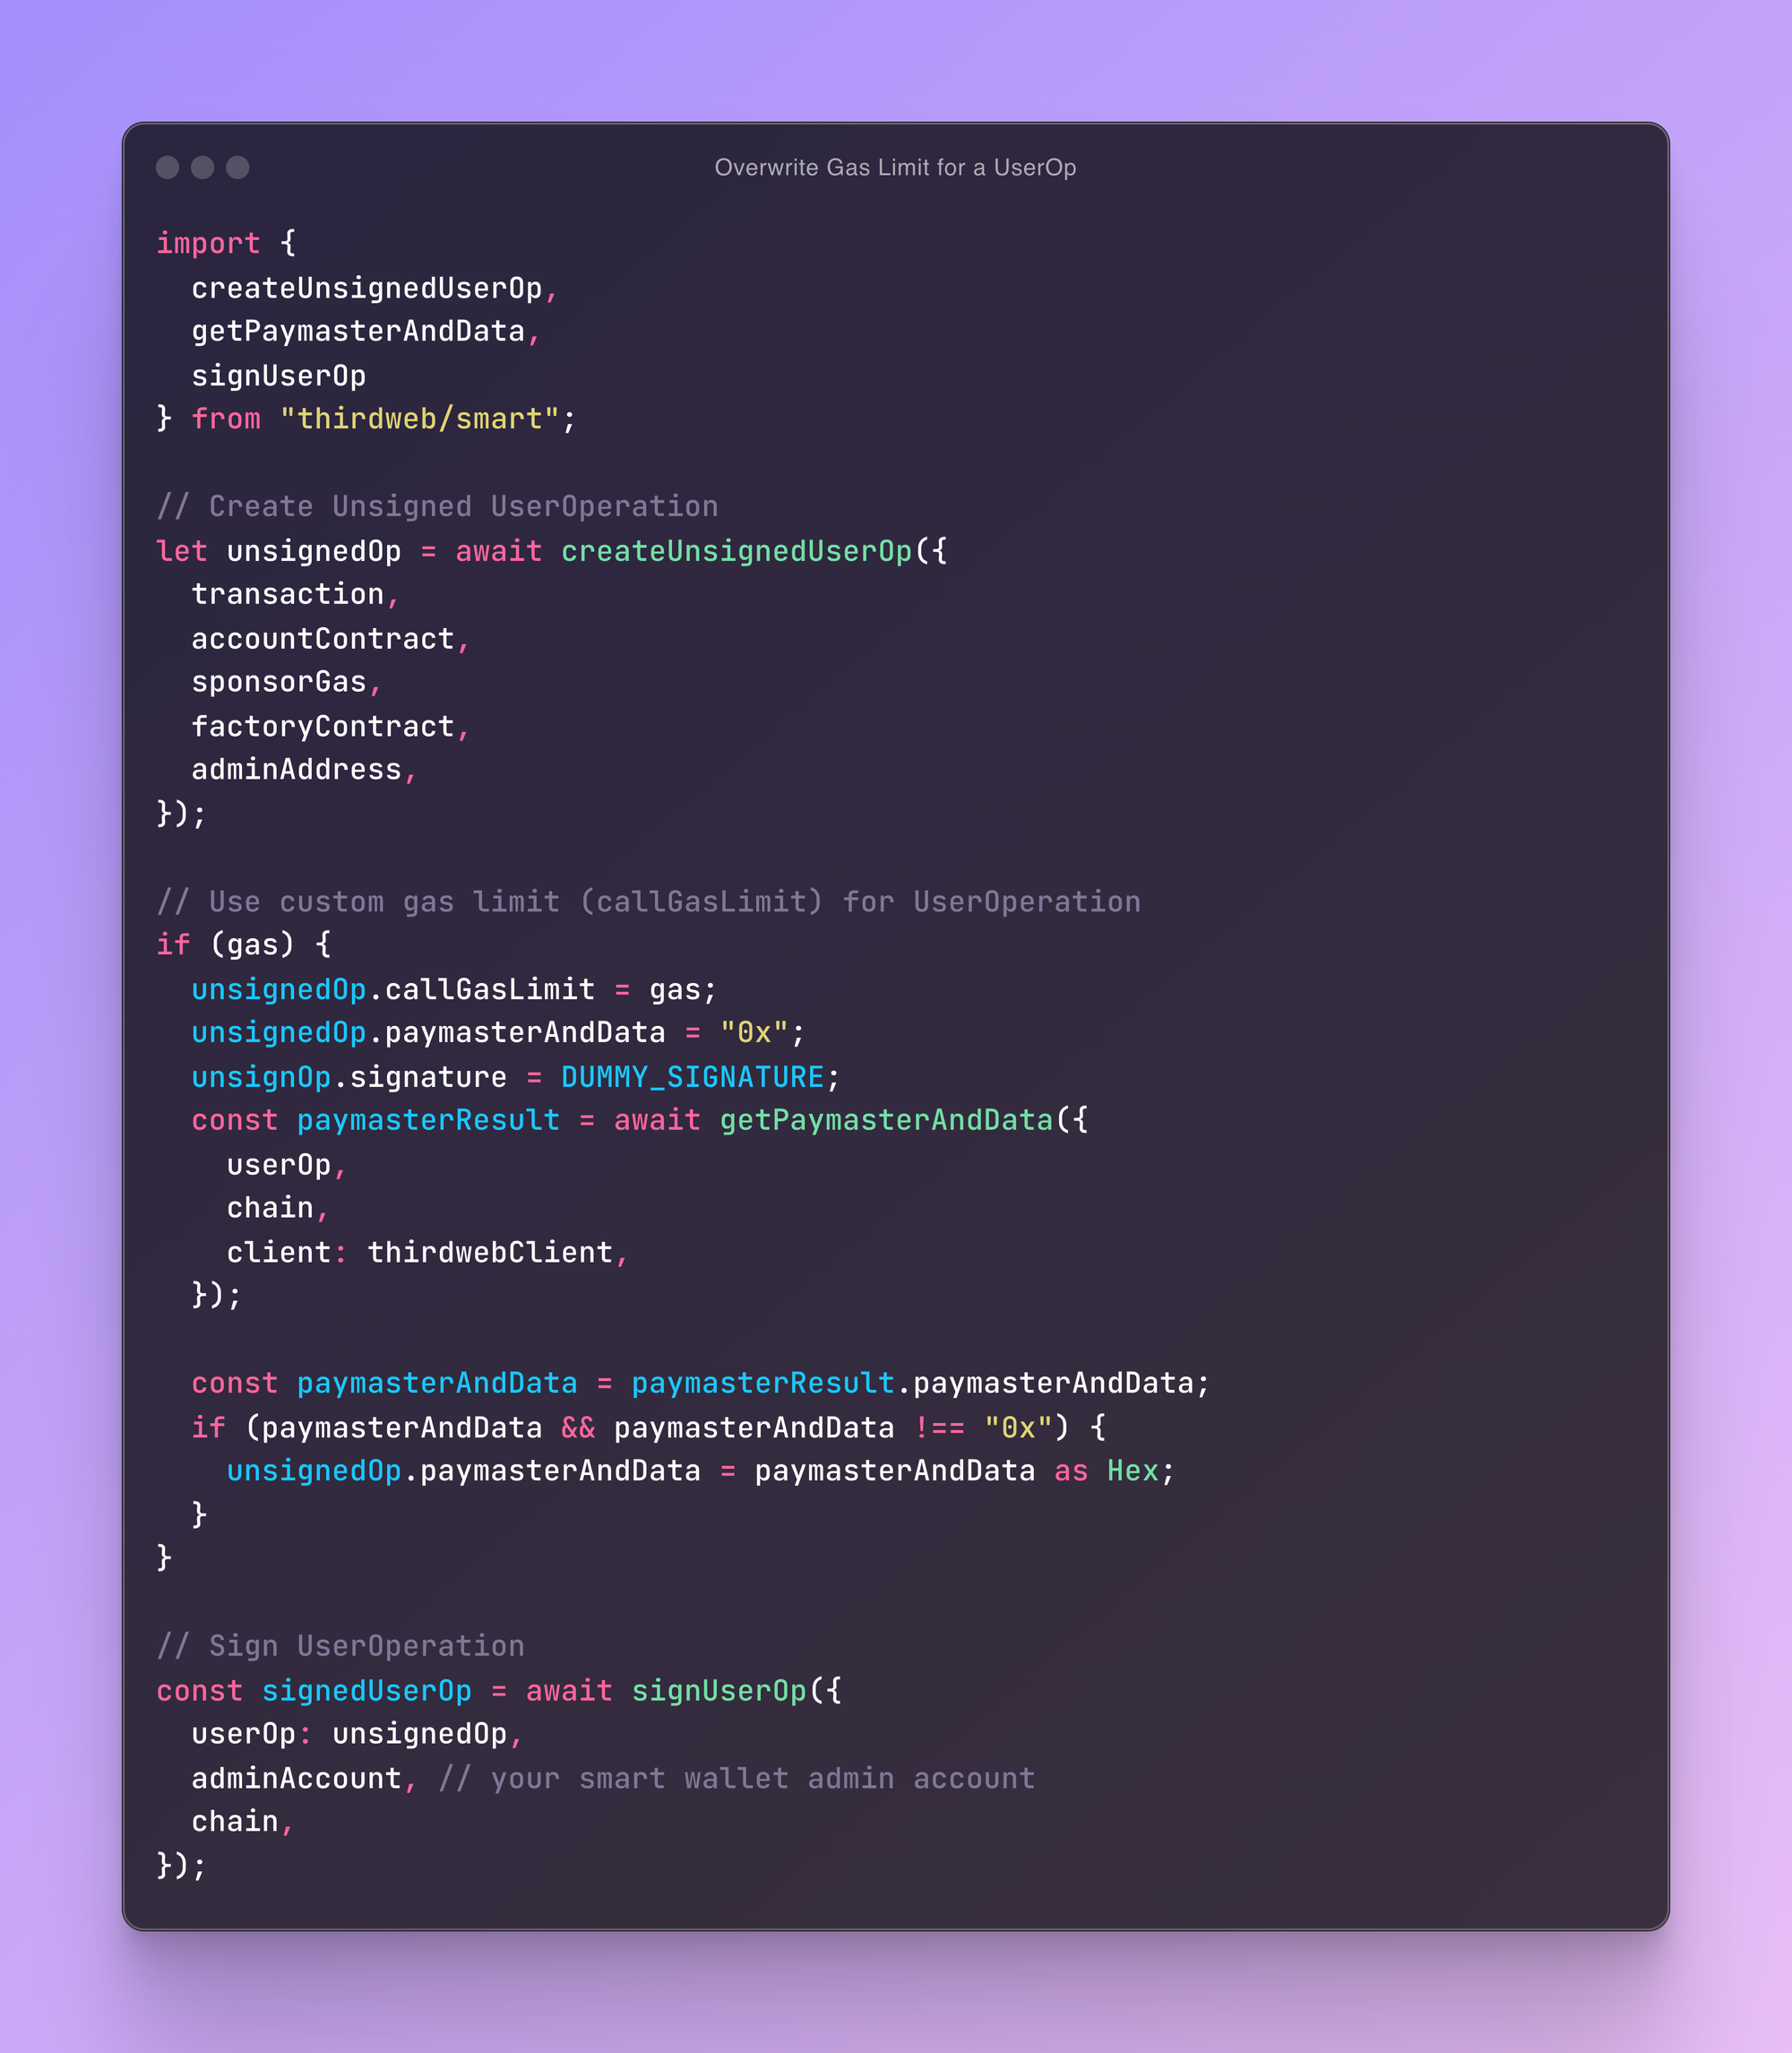
Task: Click the "thirdweb/smart" string literal
Action: coord(419,418)
